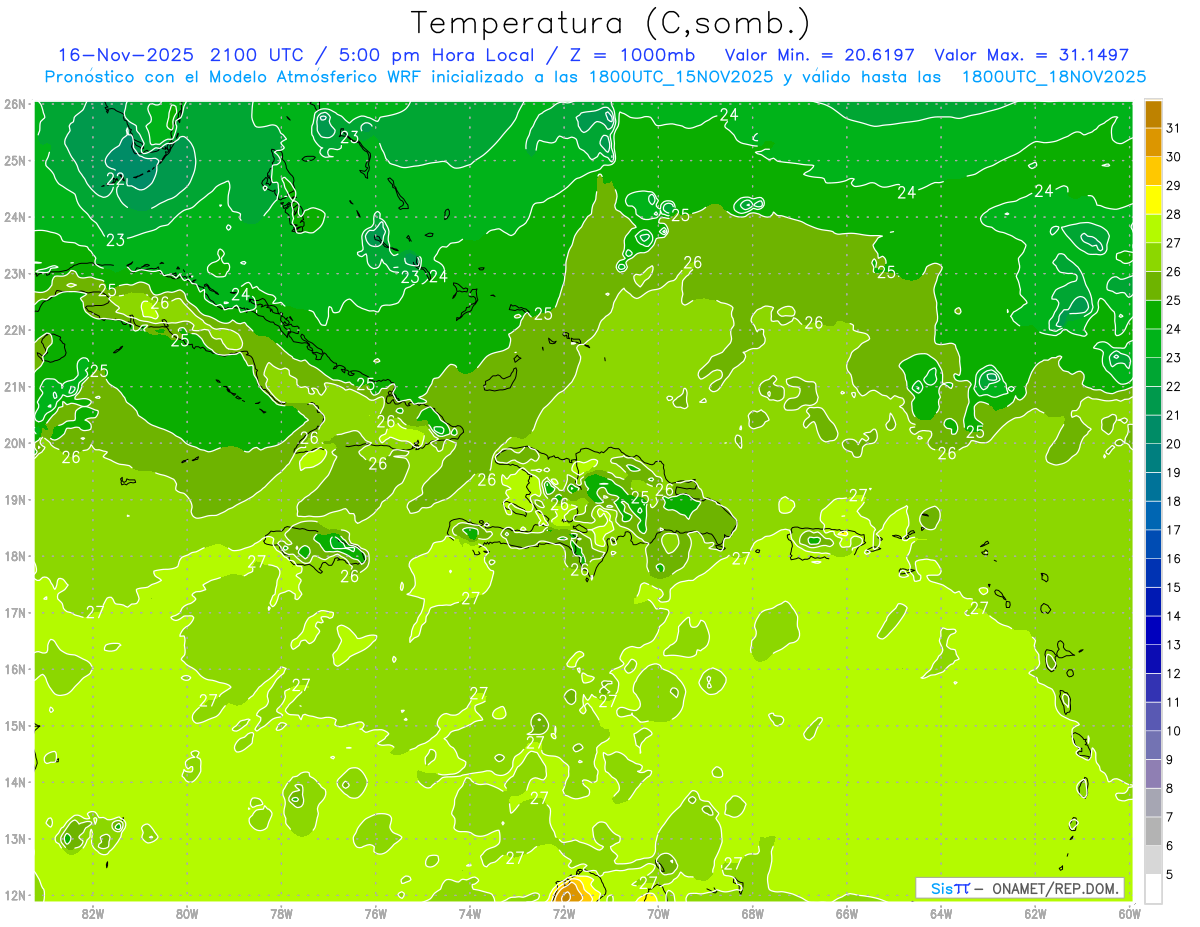Click the "20N" latitude axis label
The width and height of the screenshot is (1200, 927).
15,443
